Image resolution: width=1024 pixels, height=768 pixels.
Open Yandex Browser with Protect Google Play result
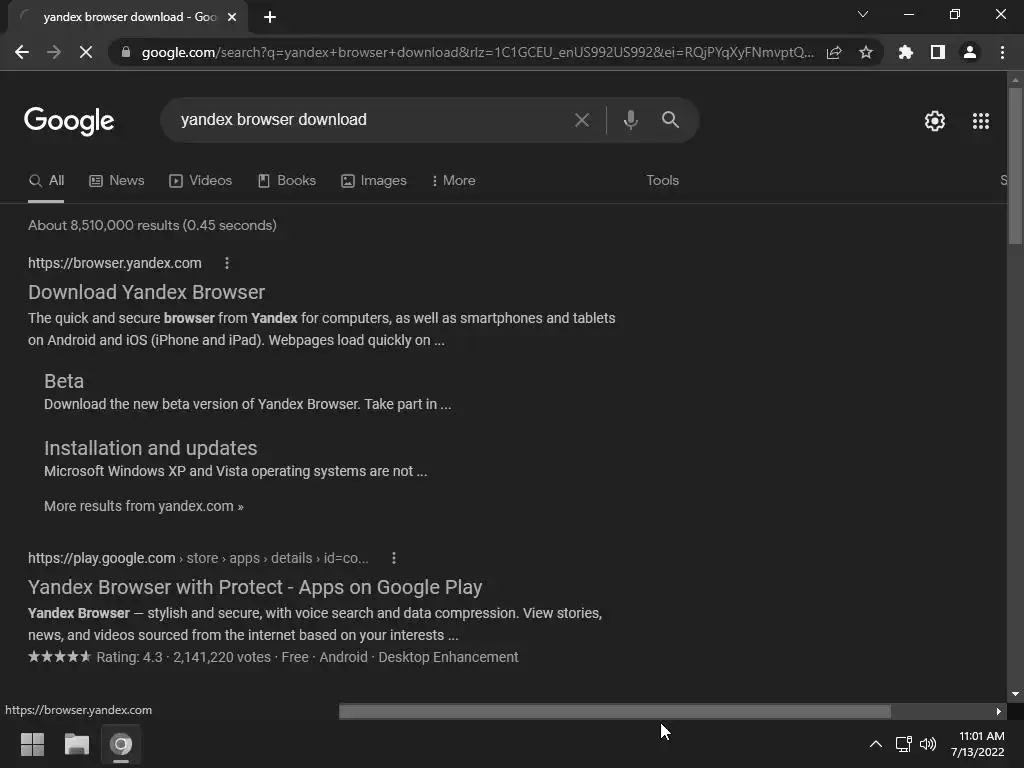pos(255,587)
